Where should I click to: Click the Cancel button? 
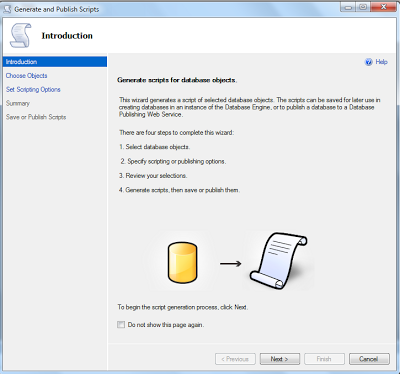coord(369,359)
